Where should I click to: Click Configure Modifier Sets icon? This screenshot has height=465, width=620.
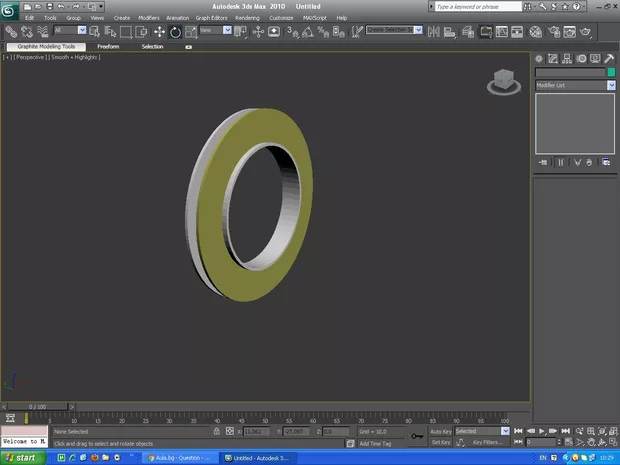click(606, 162)
